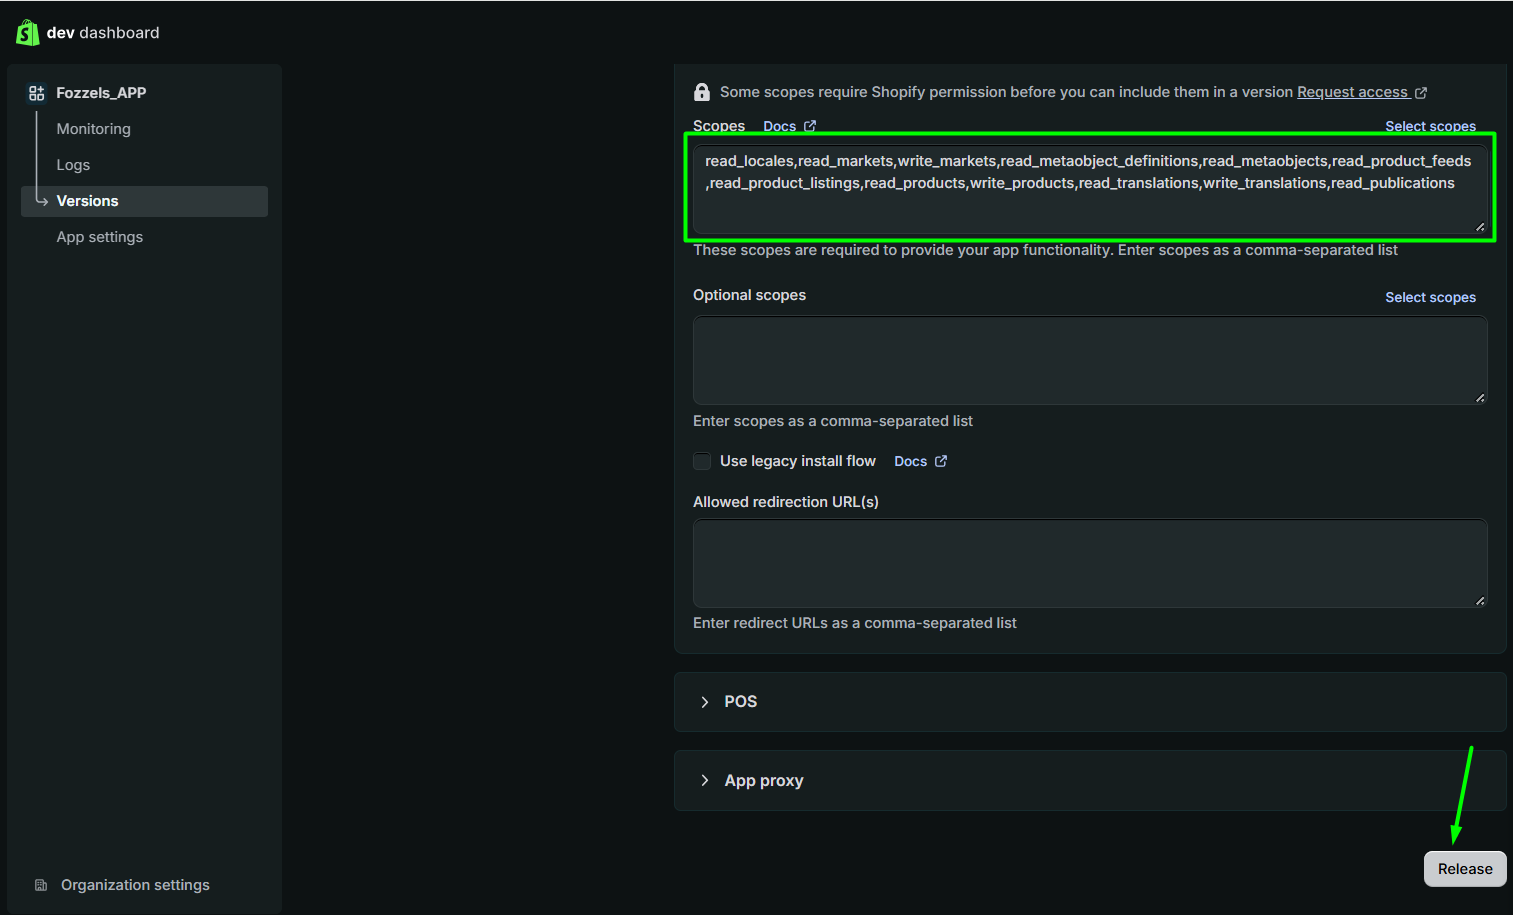Viewport: 1513px width, 915px height.
Task: Click the Fozzels_APP grid app icon
Action: point(37,93)
